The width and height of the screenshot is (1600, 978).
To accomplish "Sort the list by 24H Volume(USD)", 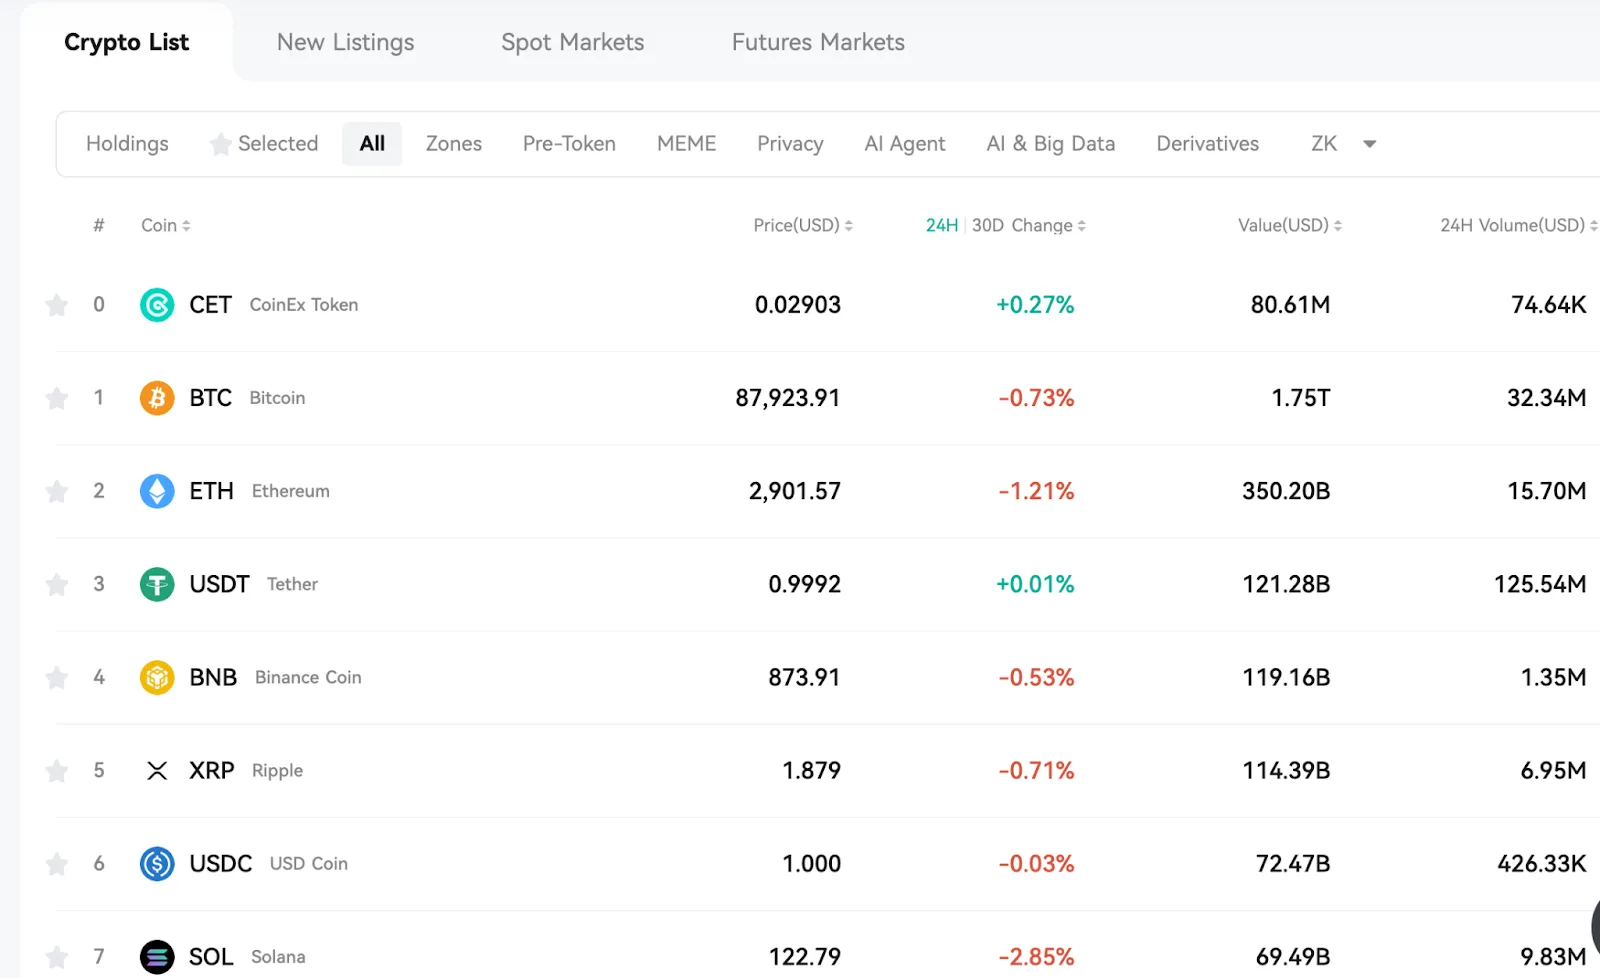I will click(1518, 225).
